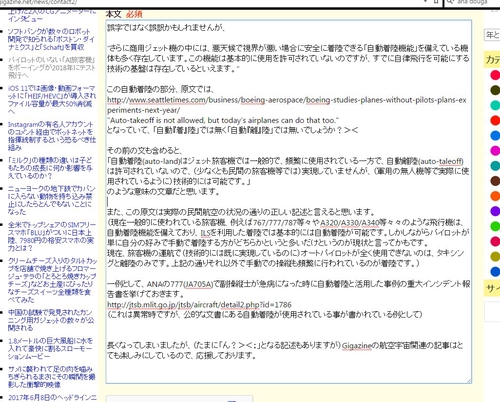The height and width of the screenshot is (402, 500).
Task: Click the line その前の文も含めると
Action: pyautogui.click(x=145, y=151)
